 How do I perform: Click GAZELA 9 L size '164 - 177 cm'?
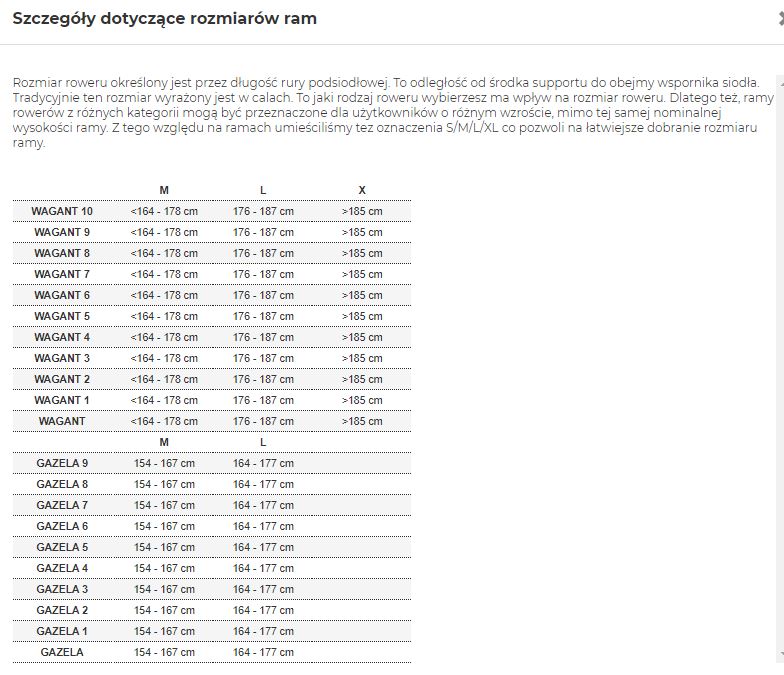263,464
